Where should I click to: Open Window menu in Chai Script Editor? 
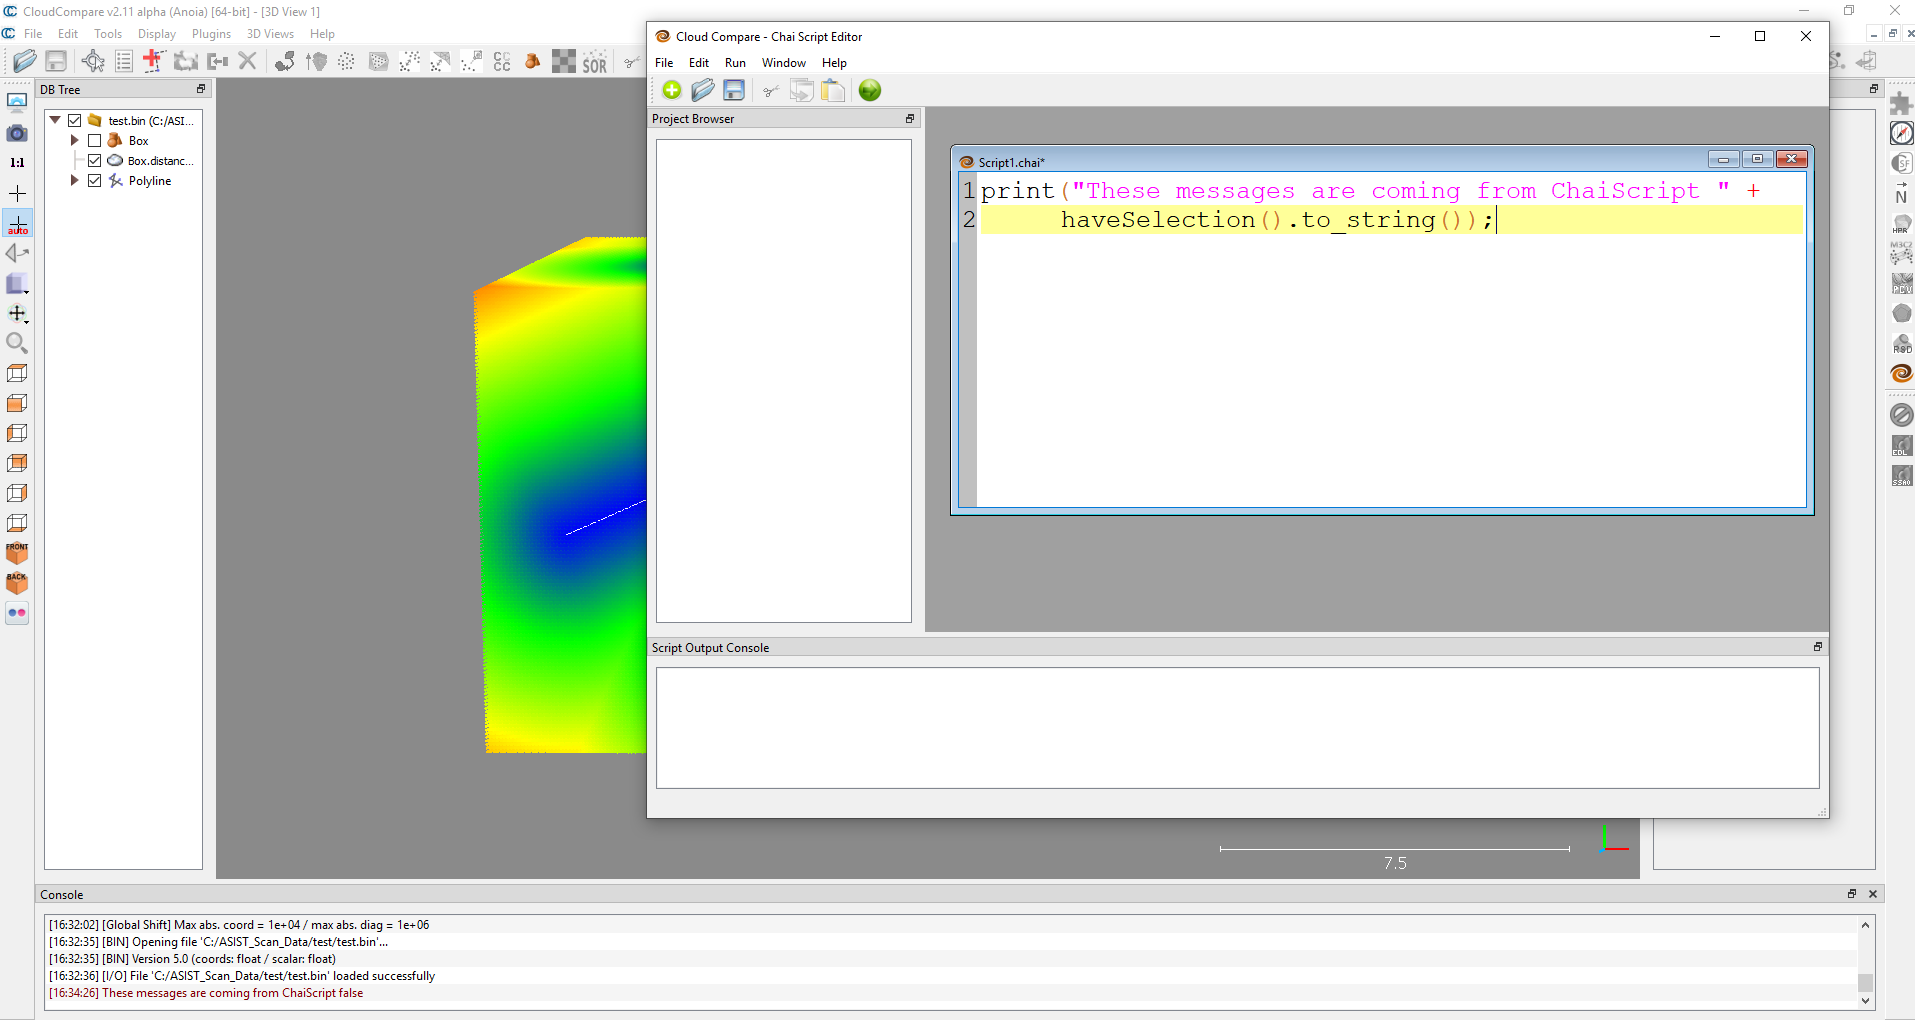point(784,63)
